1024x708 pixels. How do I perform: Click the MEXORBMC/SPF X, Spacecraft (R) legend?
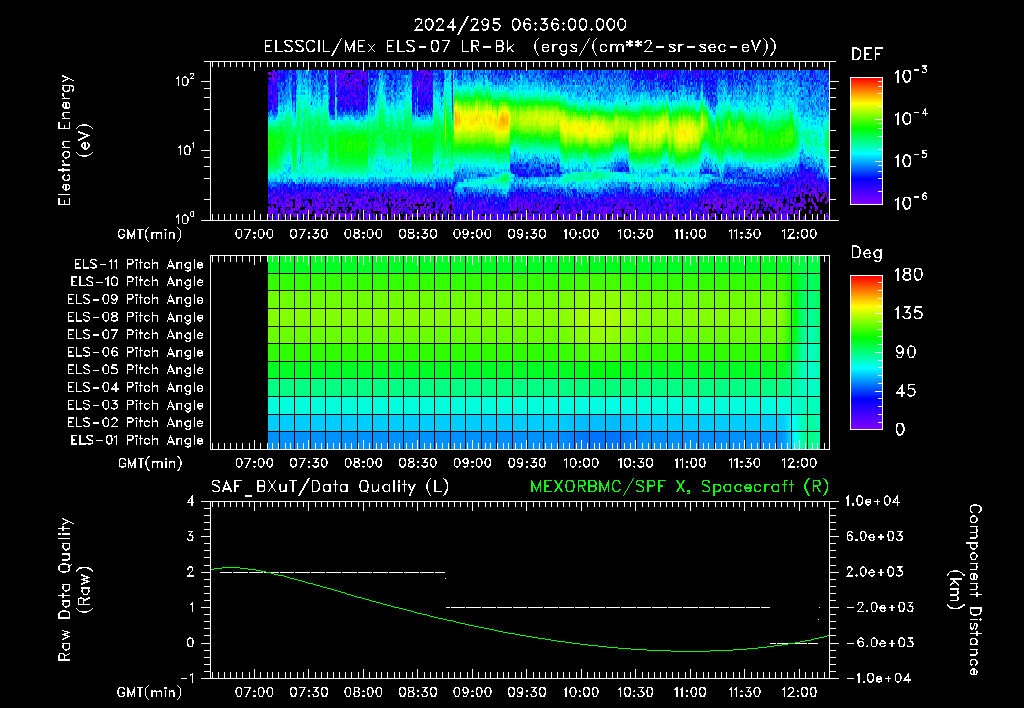[679, 487]
